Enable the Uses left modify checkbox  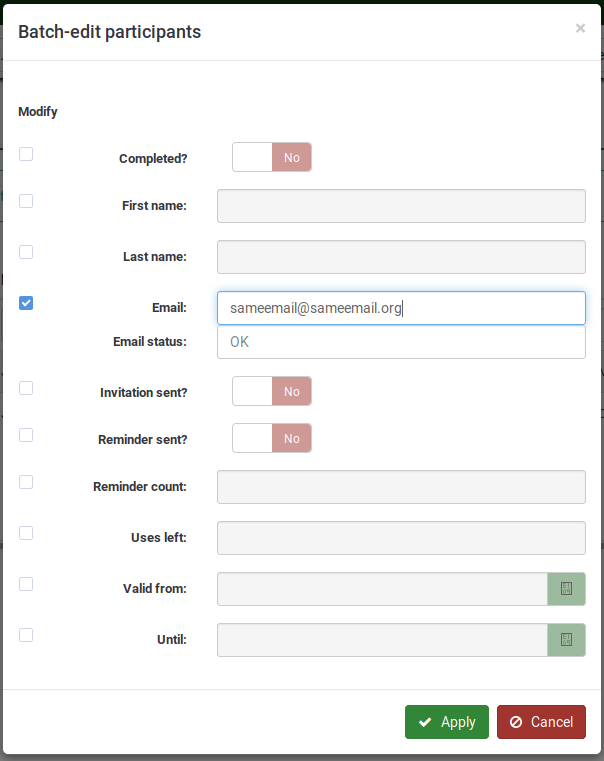[x=26, y=533]
